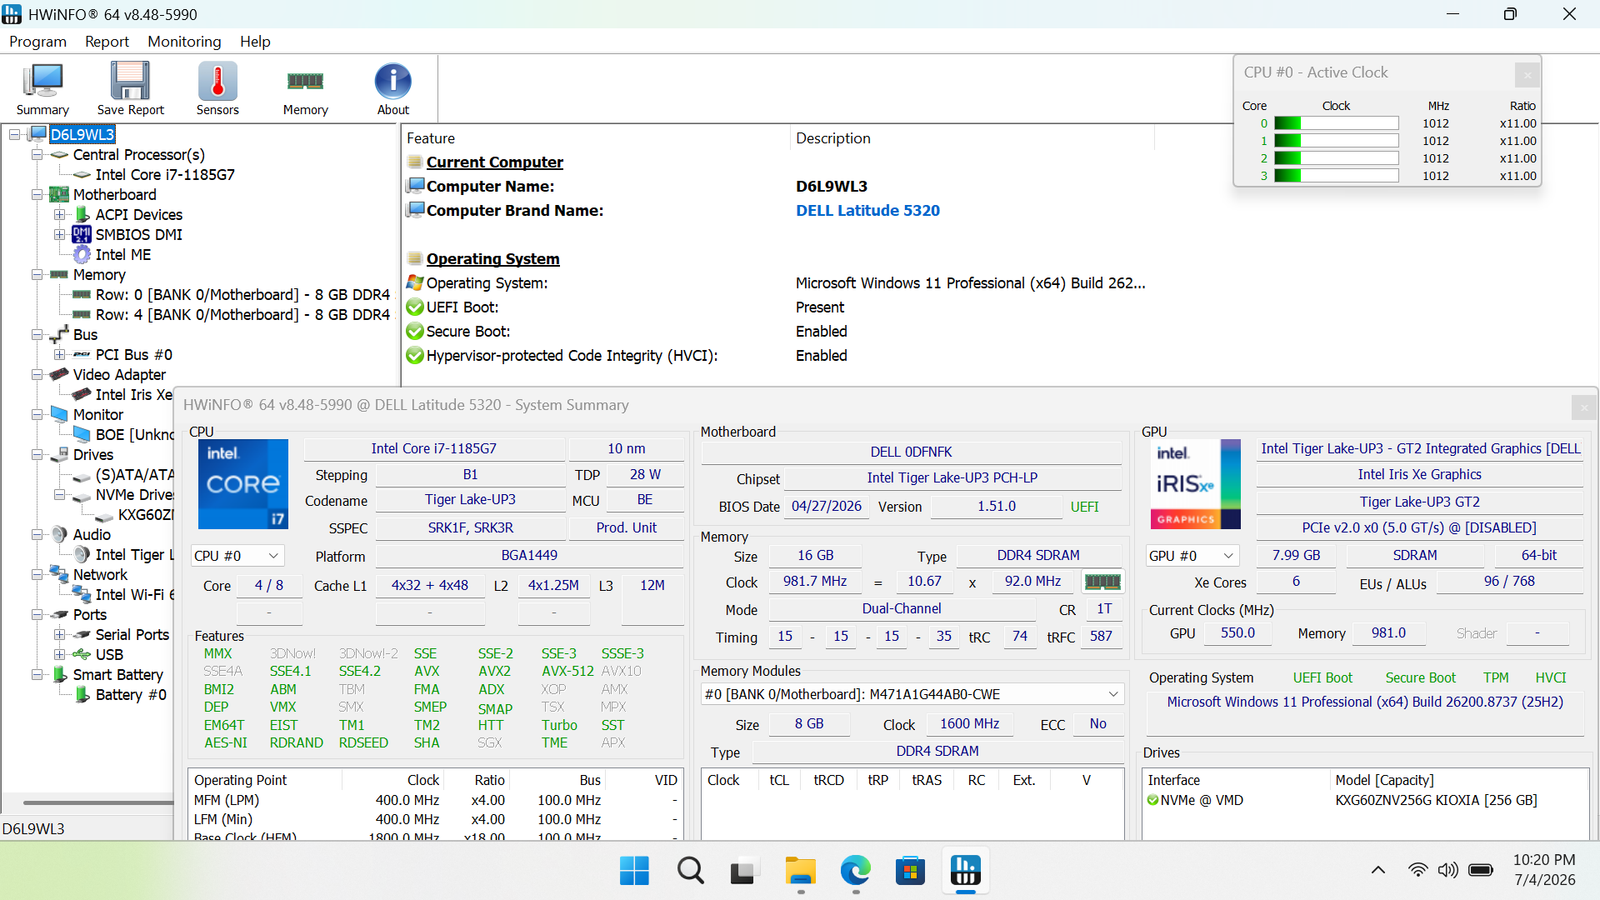
Task: Select the USB tree entry
Action: point(109,655)
